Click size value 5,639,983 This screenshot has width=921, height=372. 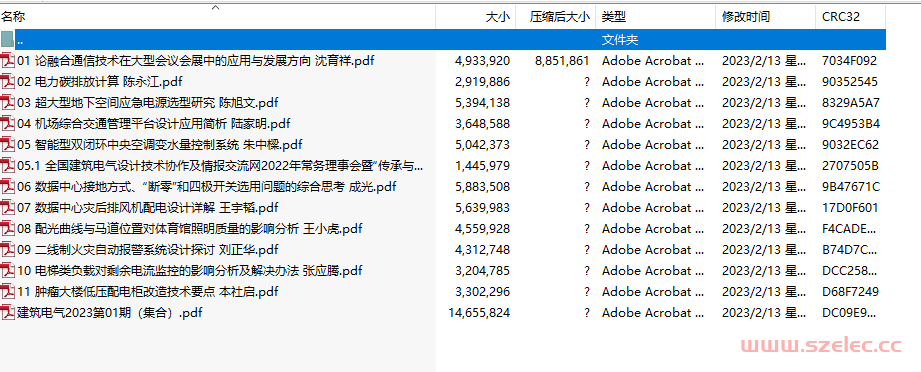point(482,207)
